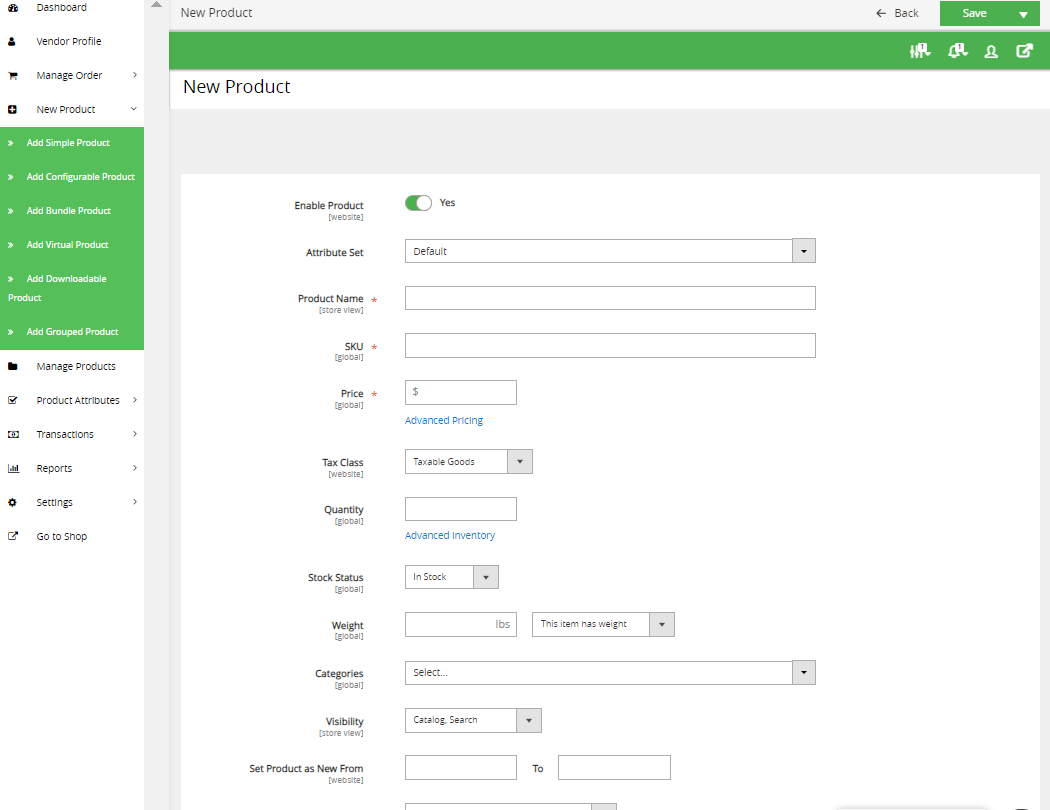Click the Reports bar chart icon
The height and width of the screenshot is (810, 1050).
click(x=13, y=469)
